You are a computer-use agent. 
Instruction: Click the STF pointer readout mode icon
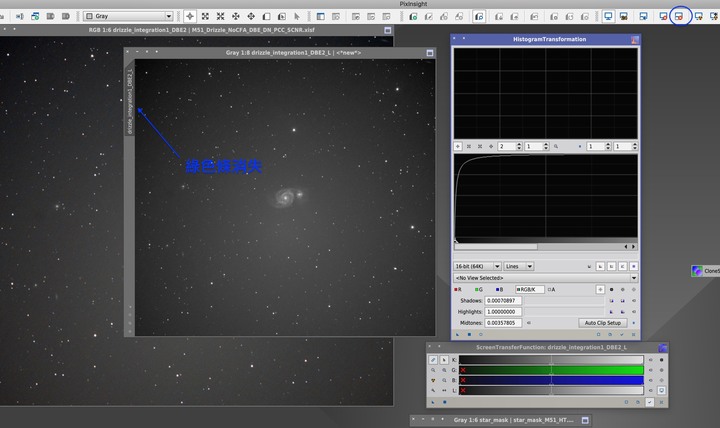[444, 360]
